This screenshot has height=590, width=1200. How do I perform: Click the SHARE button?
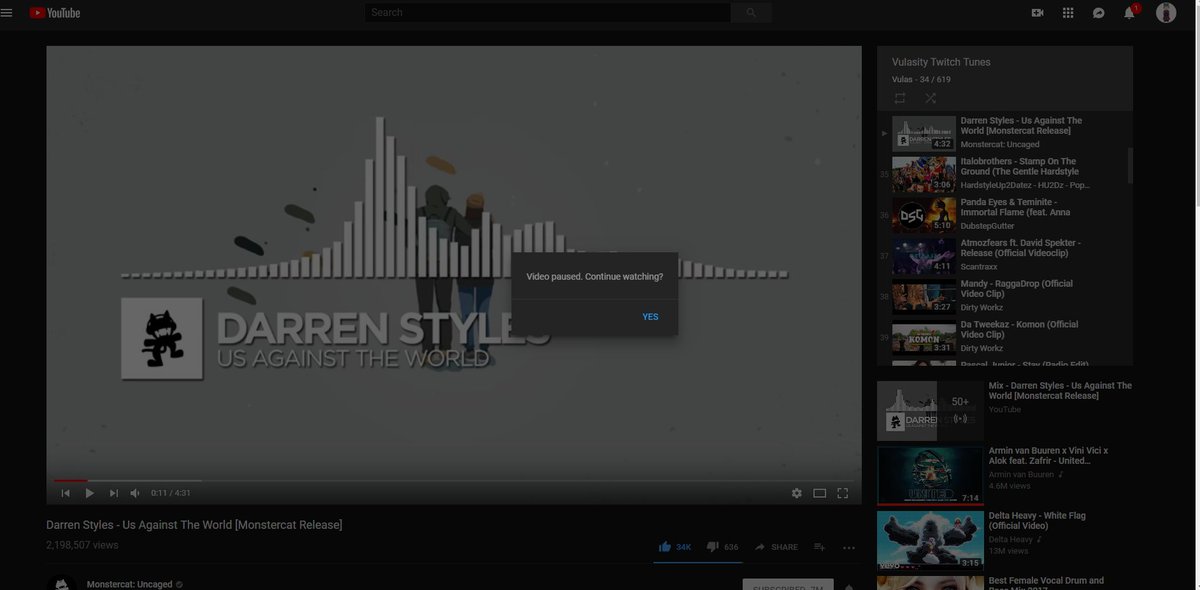(x=776, y=547)
